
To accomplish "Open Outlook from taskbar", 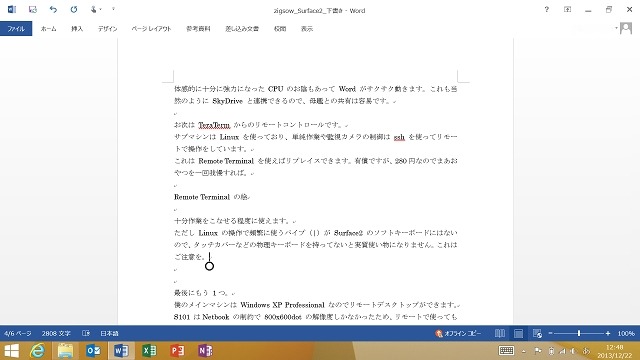I will click(x=93, y=351).
